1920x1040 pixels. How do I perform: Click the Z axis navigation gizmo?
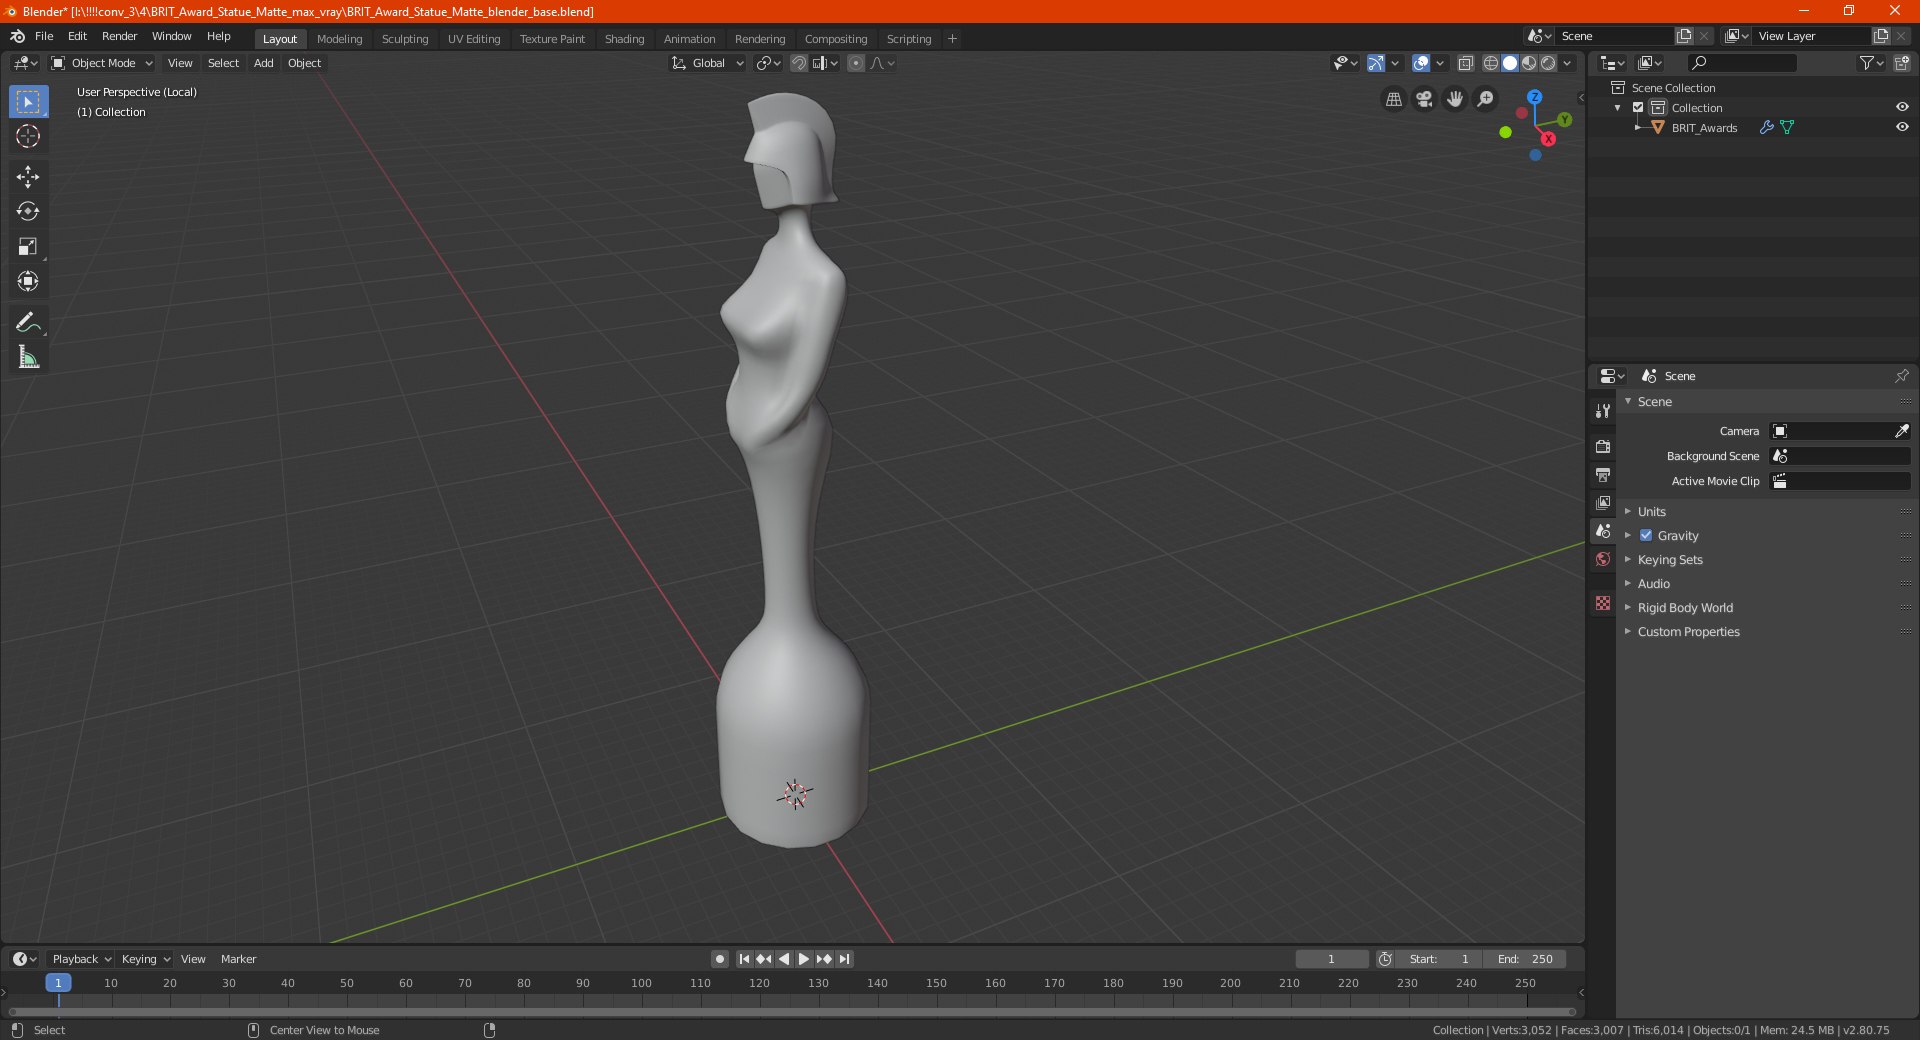pos(1534,97)
